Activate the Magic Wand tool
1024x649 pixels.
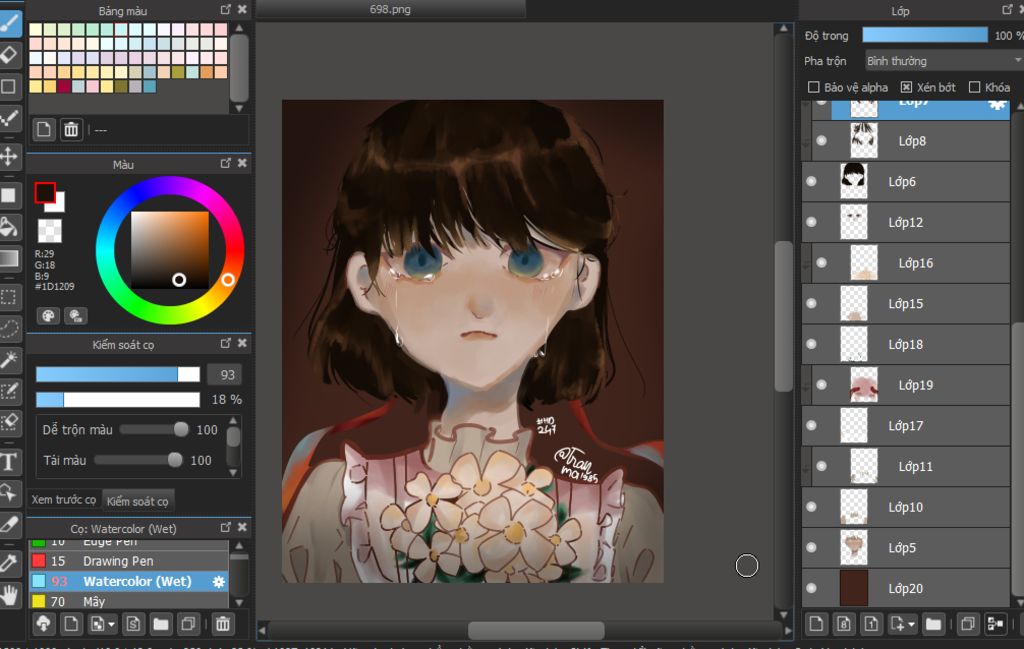coord(9,359)
